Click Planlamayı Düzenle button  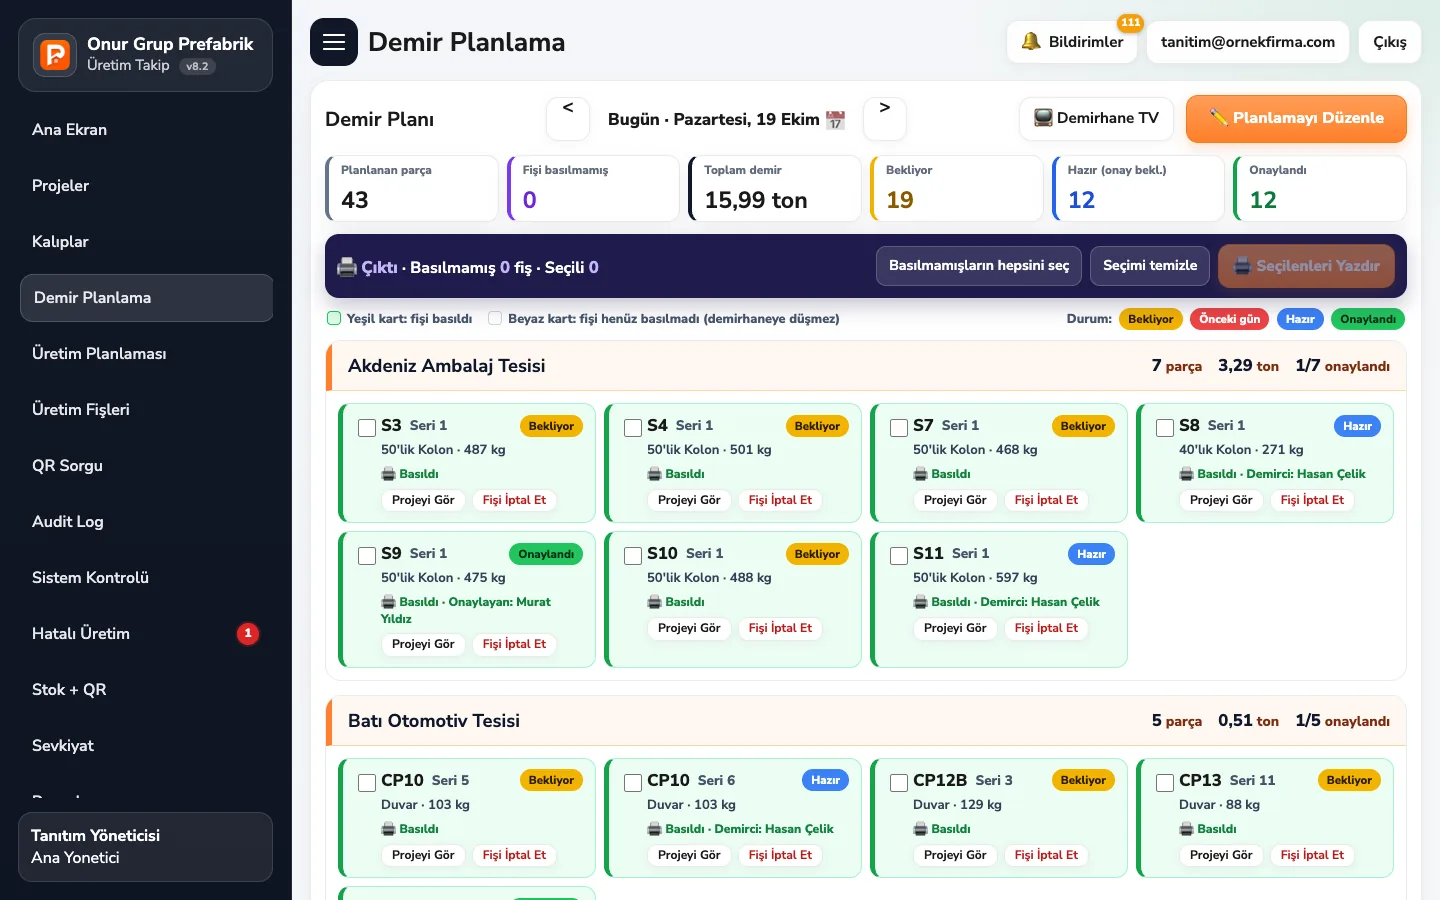(1296, 118)
